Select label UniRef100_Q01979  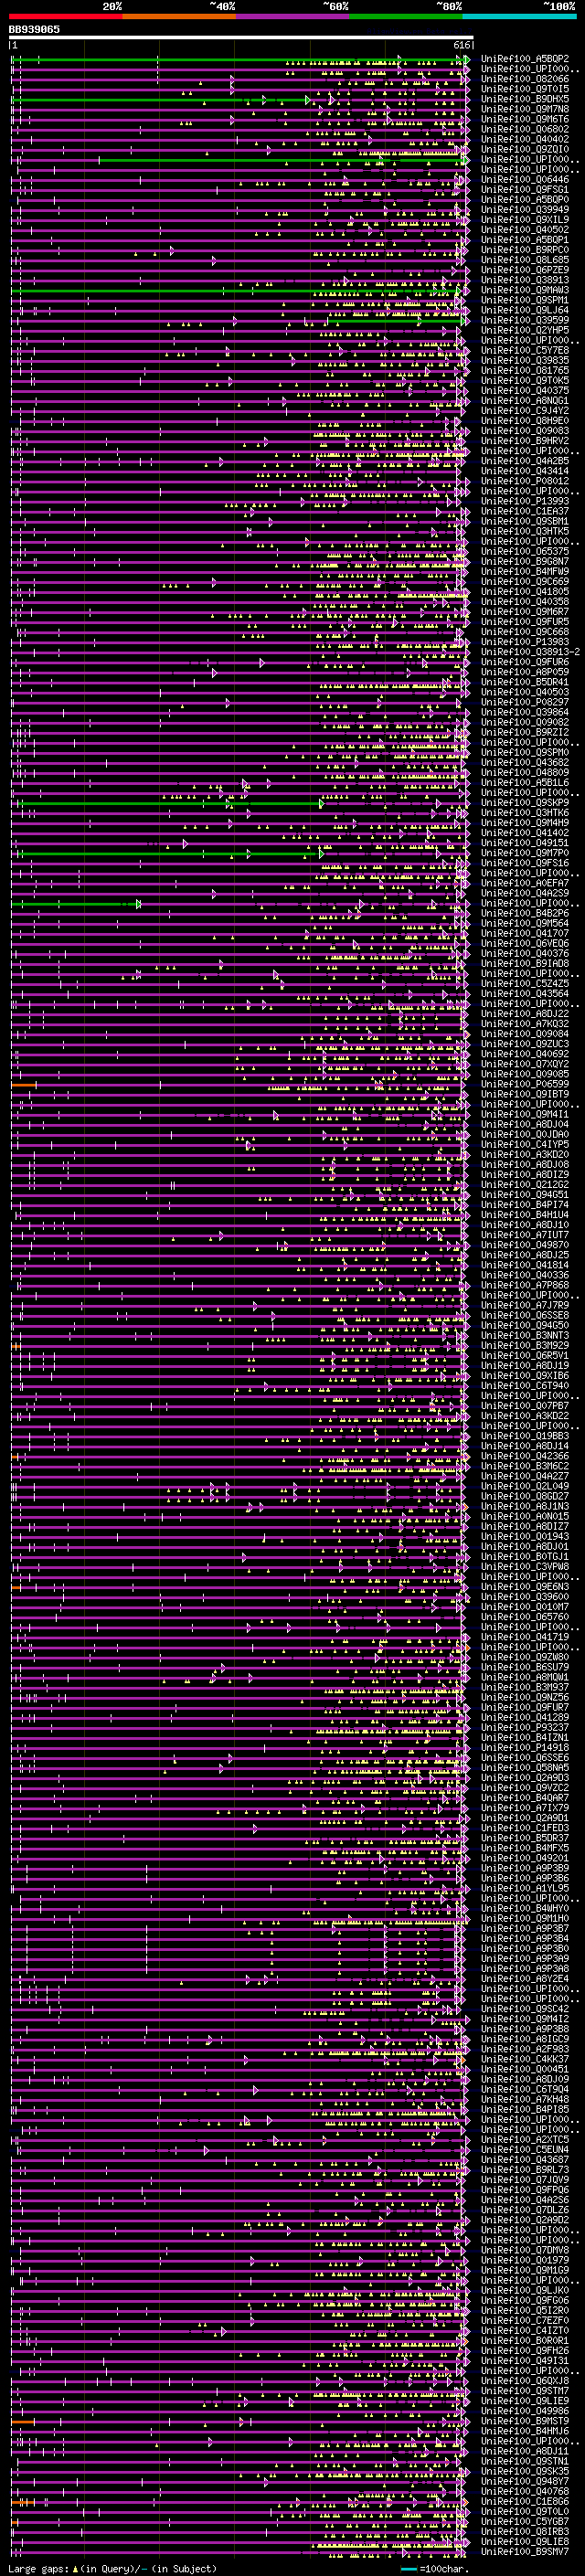(525, 2261)
